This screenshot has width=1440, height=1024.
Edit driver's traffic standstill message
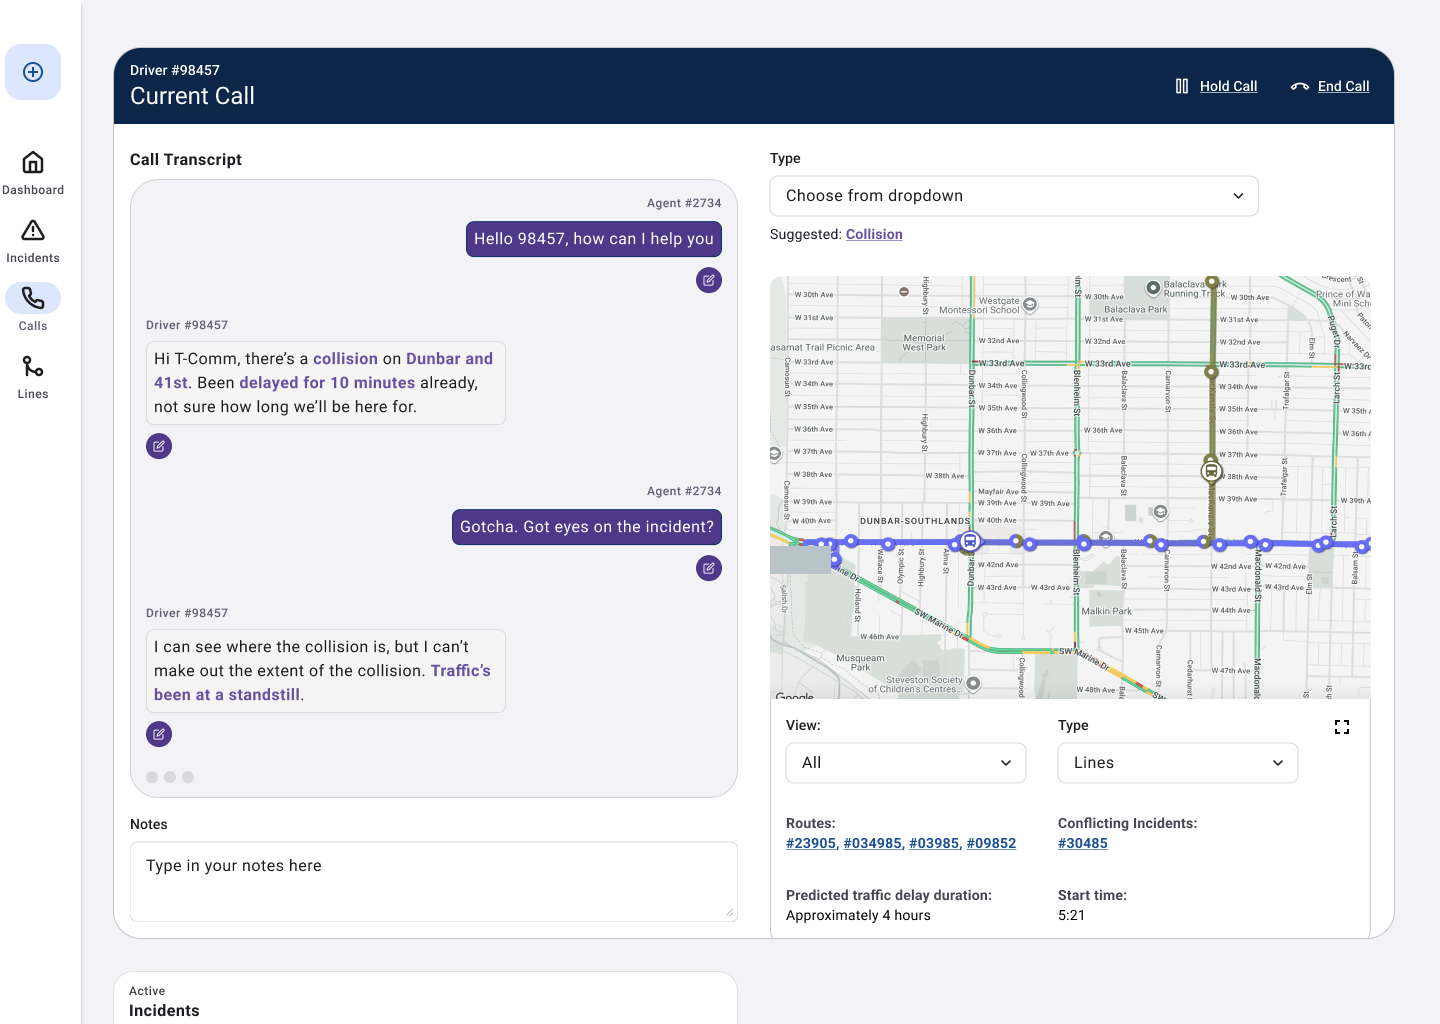pyautogui.click(x=159, y=734)
